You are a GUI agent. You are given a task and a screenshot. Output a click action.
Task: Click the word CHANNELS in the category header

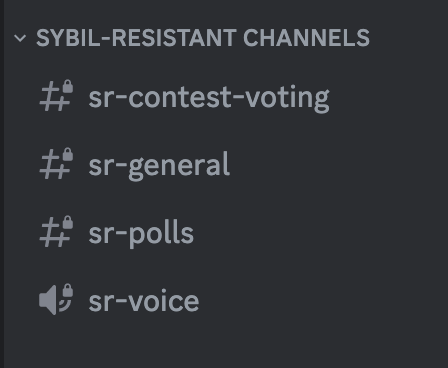306,38
